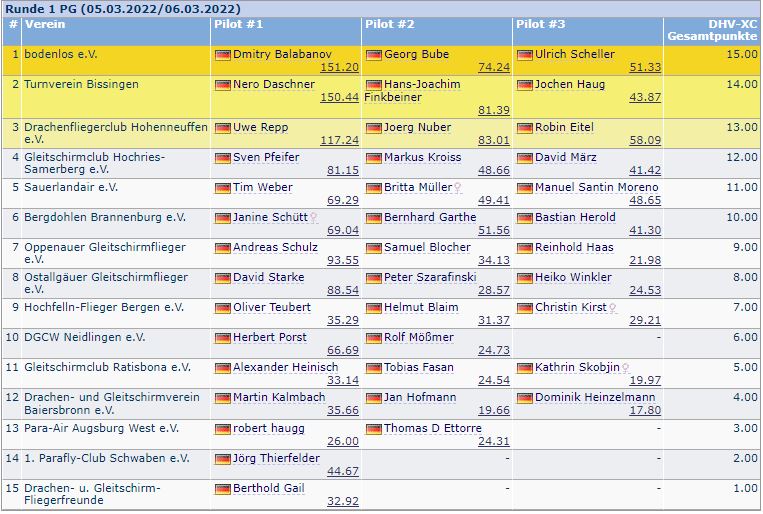Select club Bergdohlen Brannenburg e.V.
Viewport: 763px width, 514px height.
105,217
